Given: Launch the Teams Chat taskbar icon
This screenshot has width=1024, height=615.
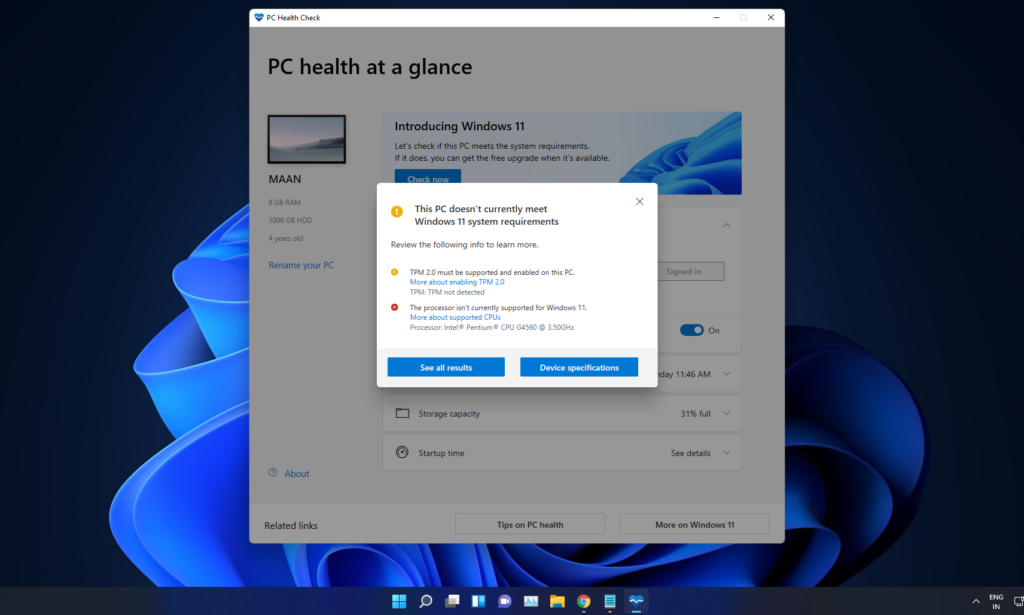Looking at the screenshot, I should (505, 601).
